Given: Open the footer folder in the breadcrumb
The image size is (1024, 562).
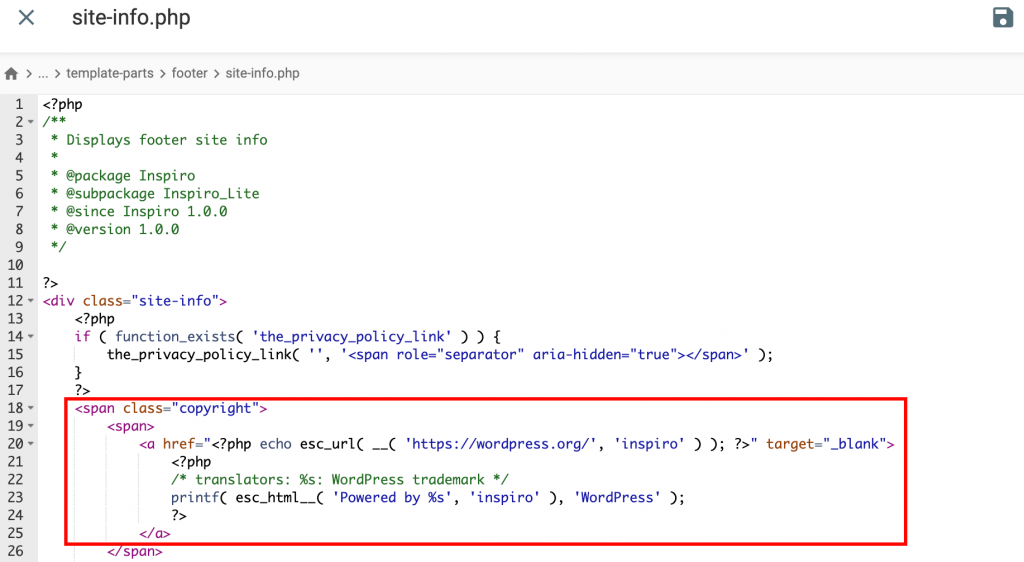Looking at the screenshot, I should coord(188,74).
